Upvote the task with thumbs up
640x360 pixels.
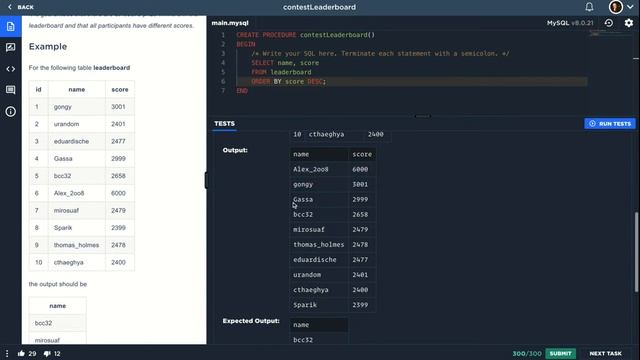click(x=21, y=353)
